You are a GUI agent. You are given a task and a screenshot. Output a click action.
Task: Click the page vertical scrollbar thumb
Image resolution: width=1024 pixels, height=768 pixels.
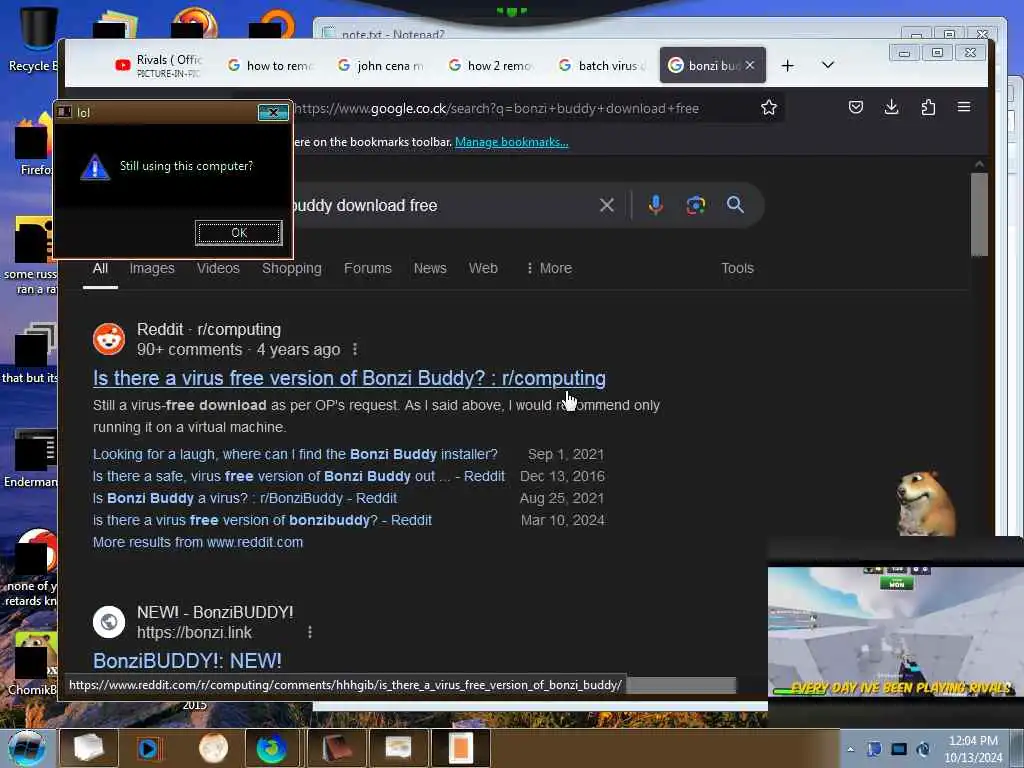tap(979, 215)
